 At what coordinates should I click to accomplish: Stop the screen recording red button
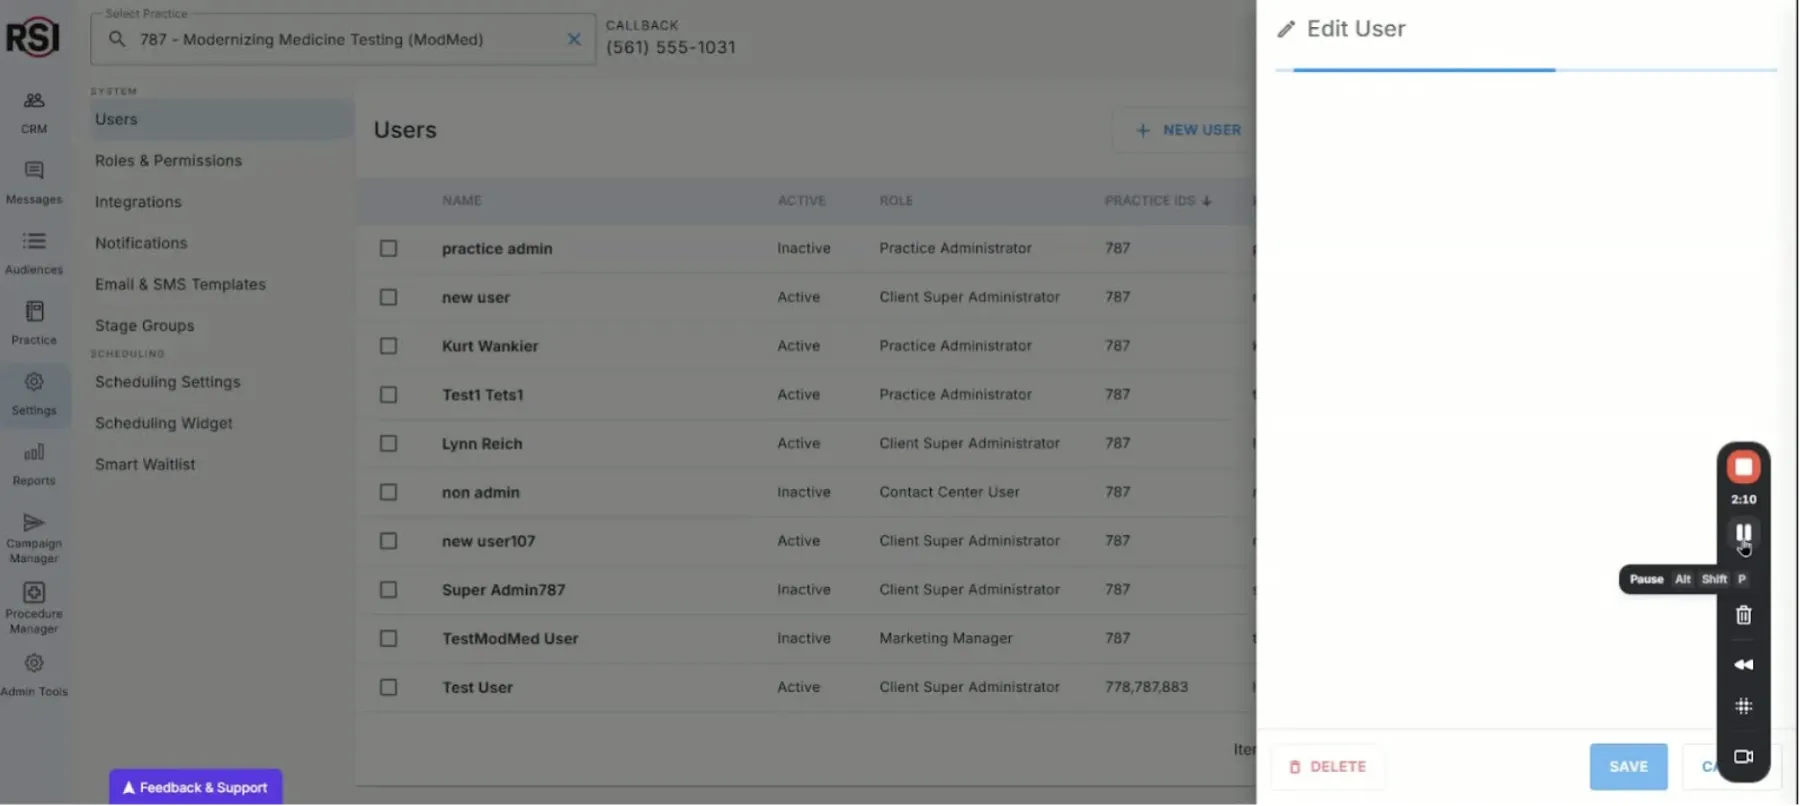pos(1743,467)
